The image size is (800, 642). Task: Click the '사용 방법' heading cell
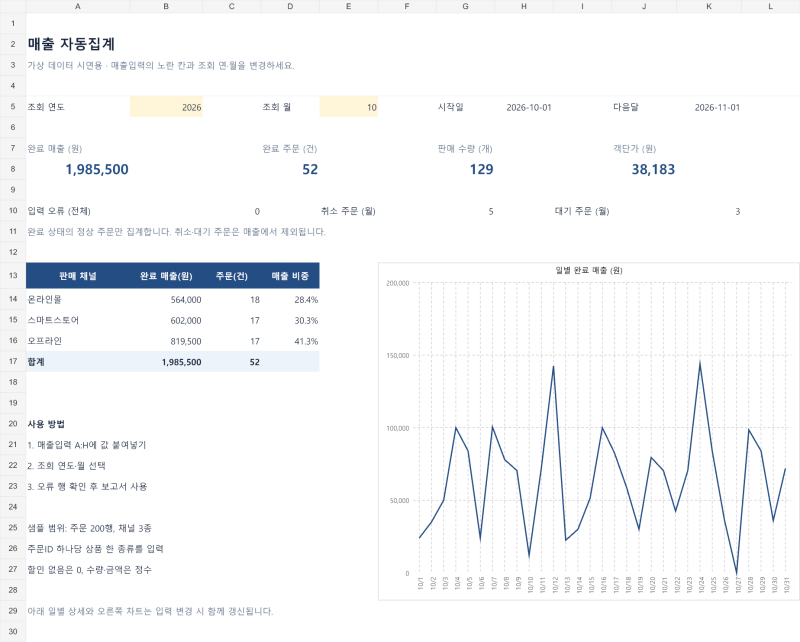coord(46,424)
